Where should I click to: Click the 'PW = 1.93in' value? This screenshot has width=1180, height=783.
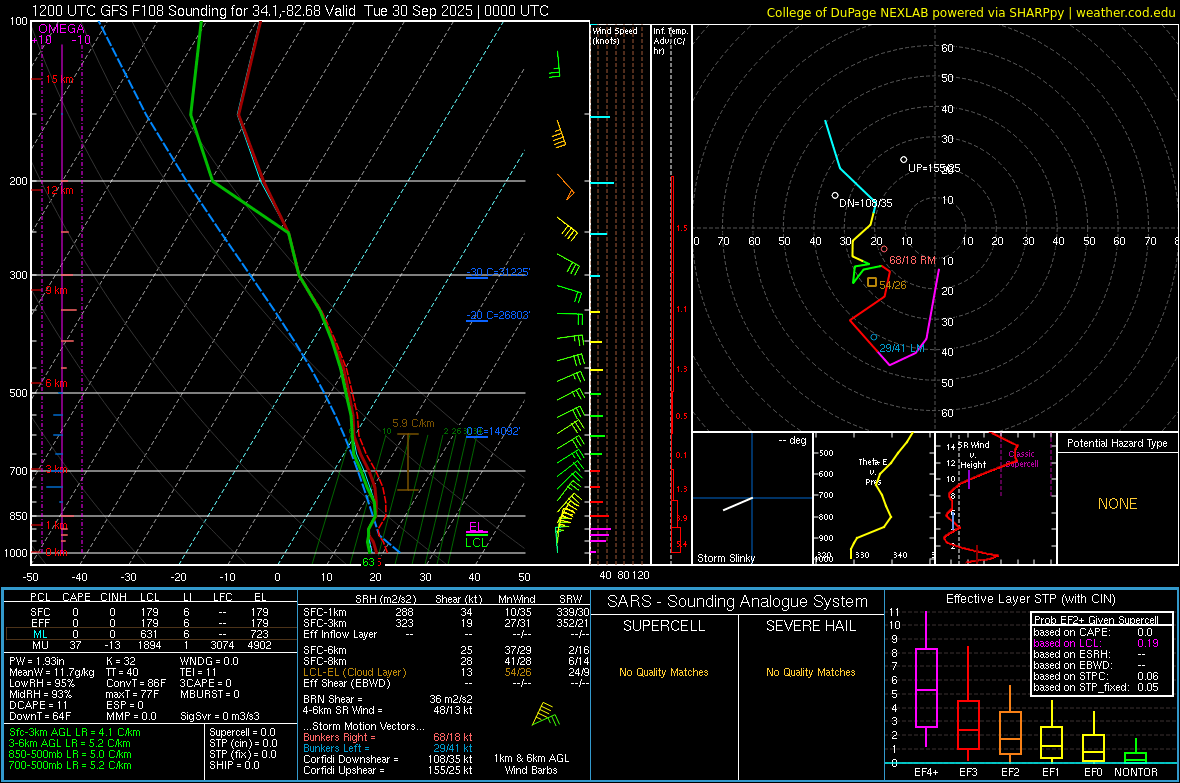tap(37, 661)
